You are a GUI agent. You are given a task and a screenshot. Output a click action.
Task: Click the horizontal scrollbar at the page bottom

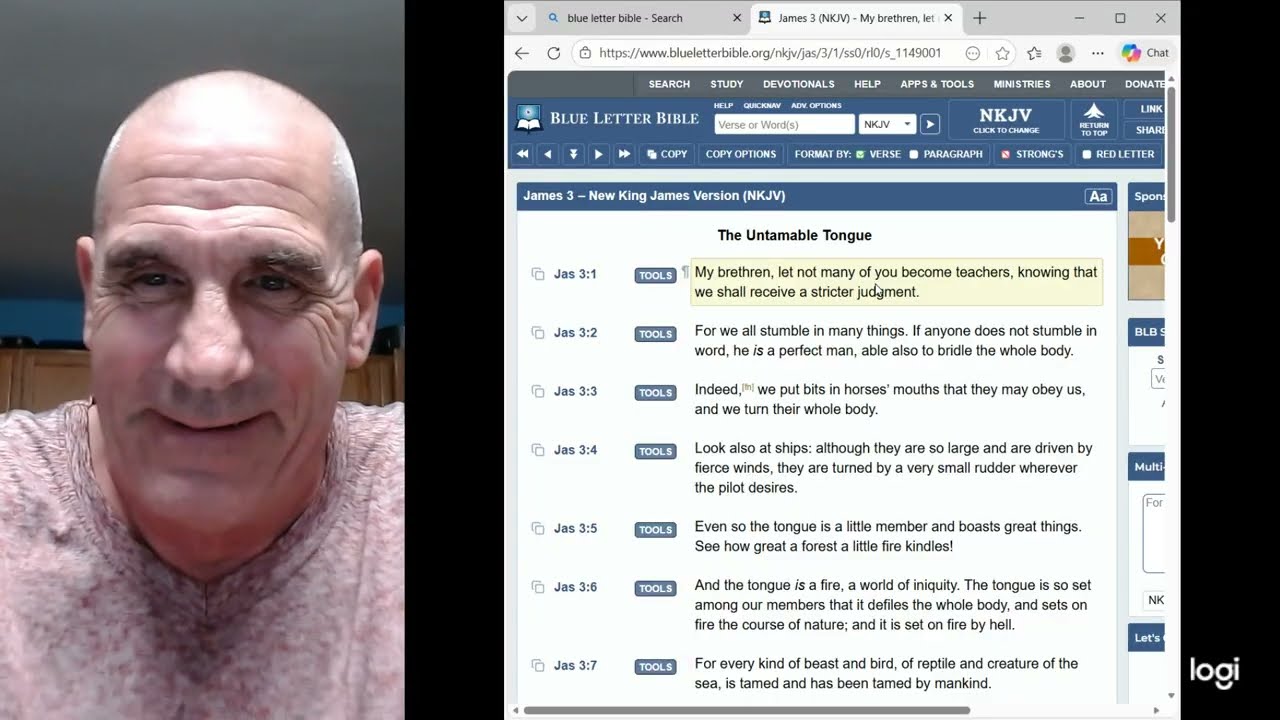[x=746, y=710]
